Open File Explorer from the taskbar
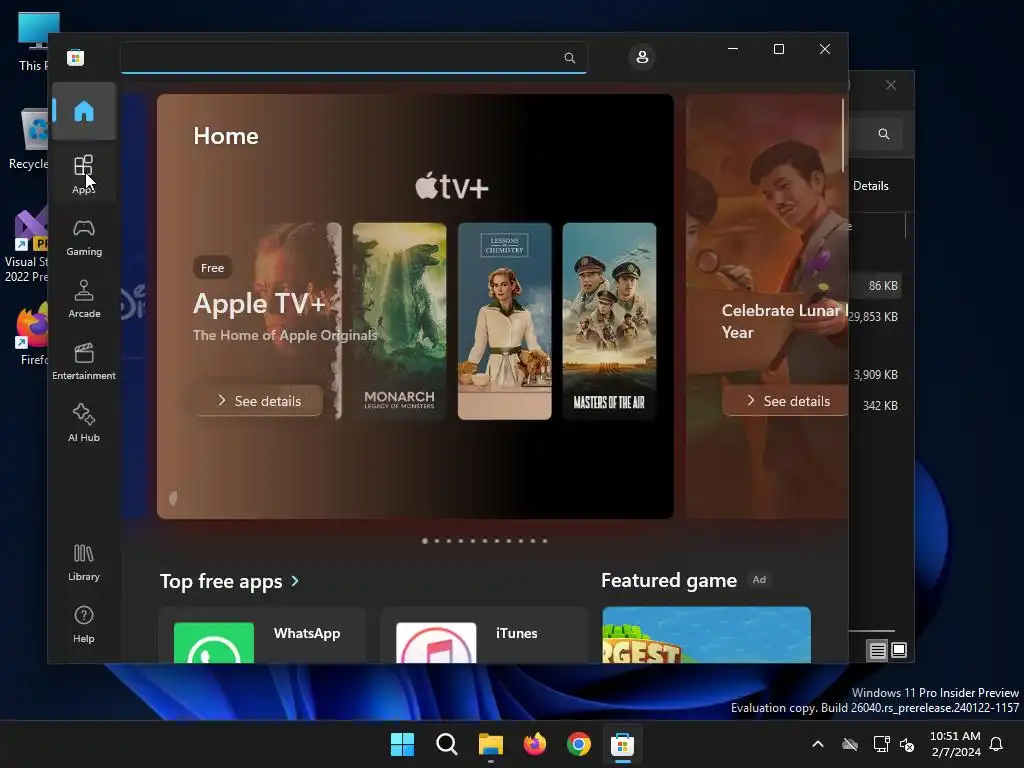Screen dimensions: 1024x768 (490, 744)
